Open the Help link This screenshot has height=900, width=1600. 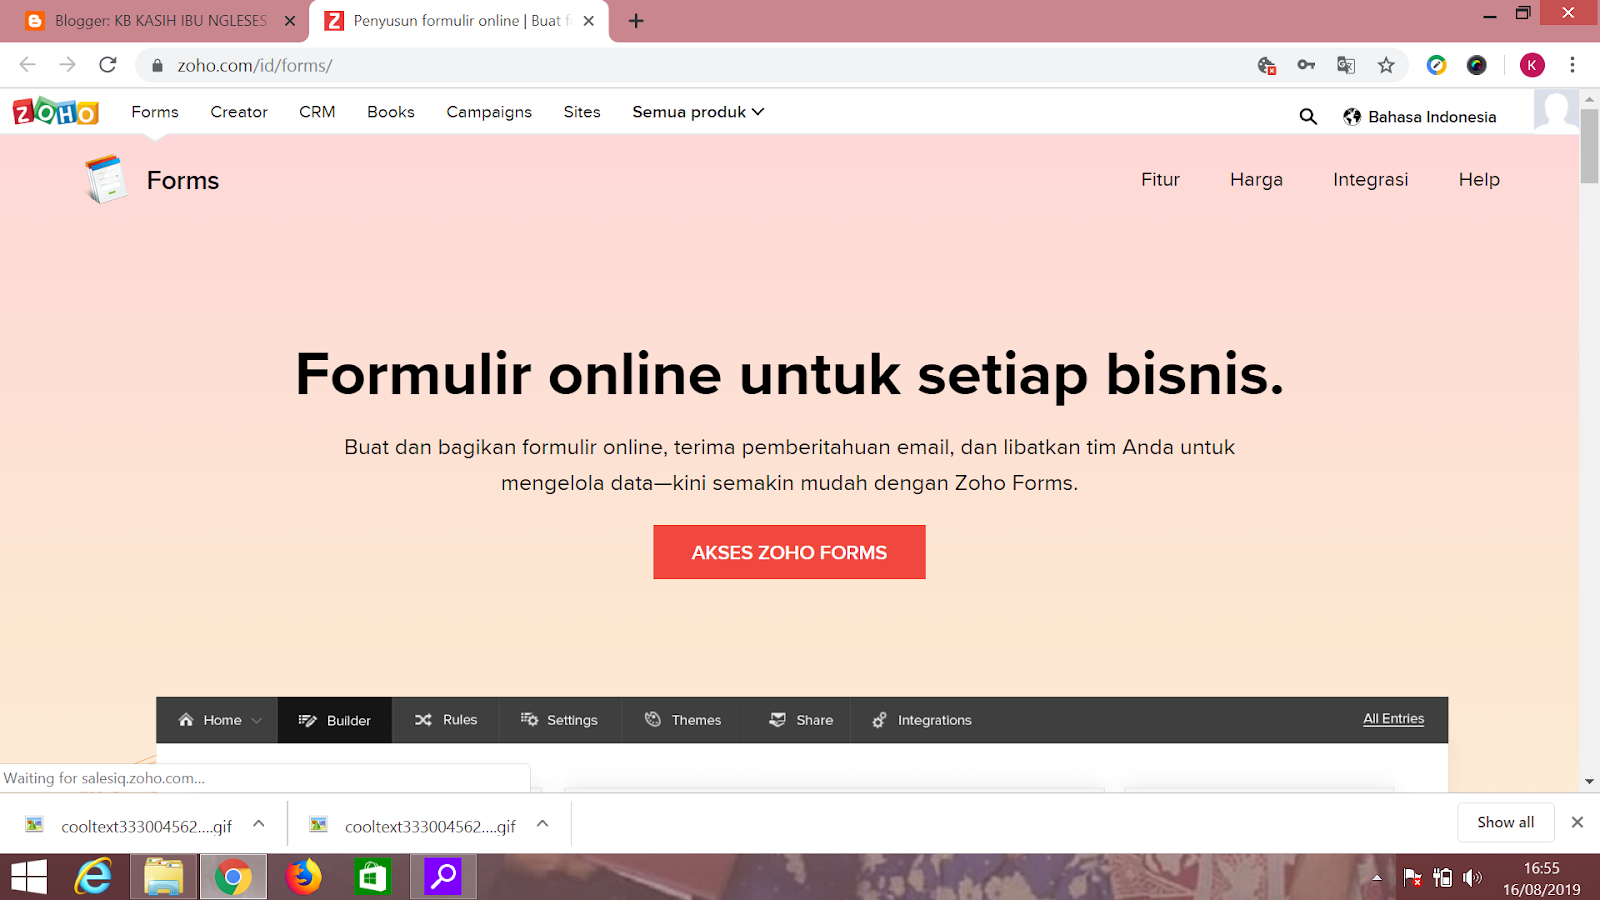1479,180
